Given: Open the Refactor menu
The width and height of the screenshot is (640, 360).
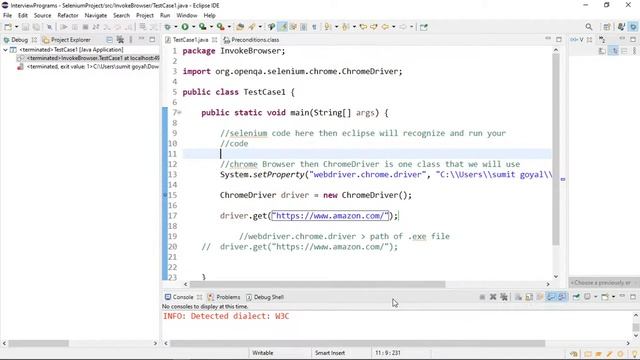Looking at the screenshot, I should 68,16.
